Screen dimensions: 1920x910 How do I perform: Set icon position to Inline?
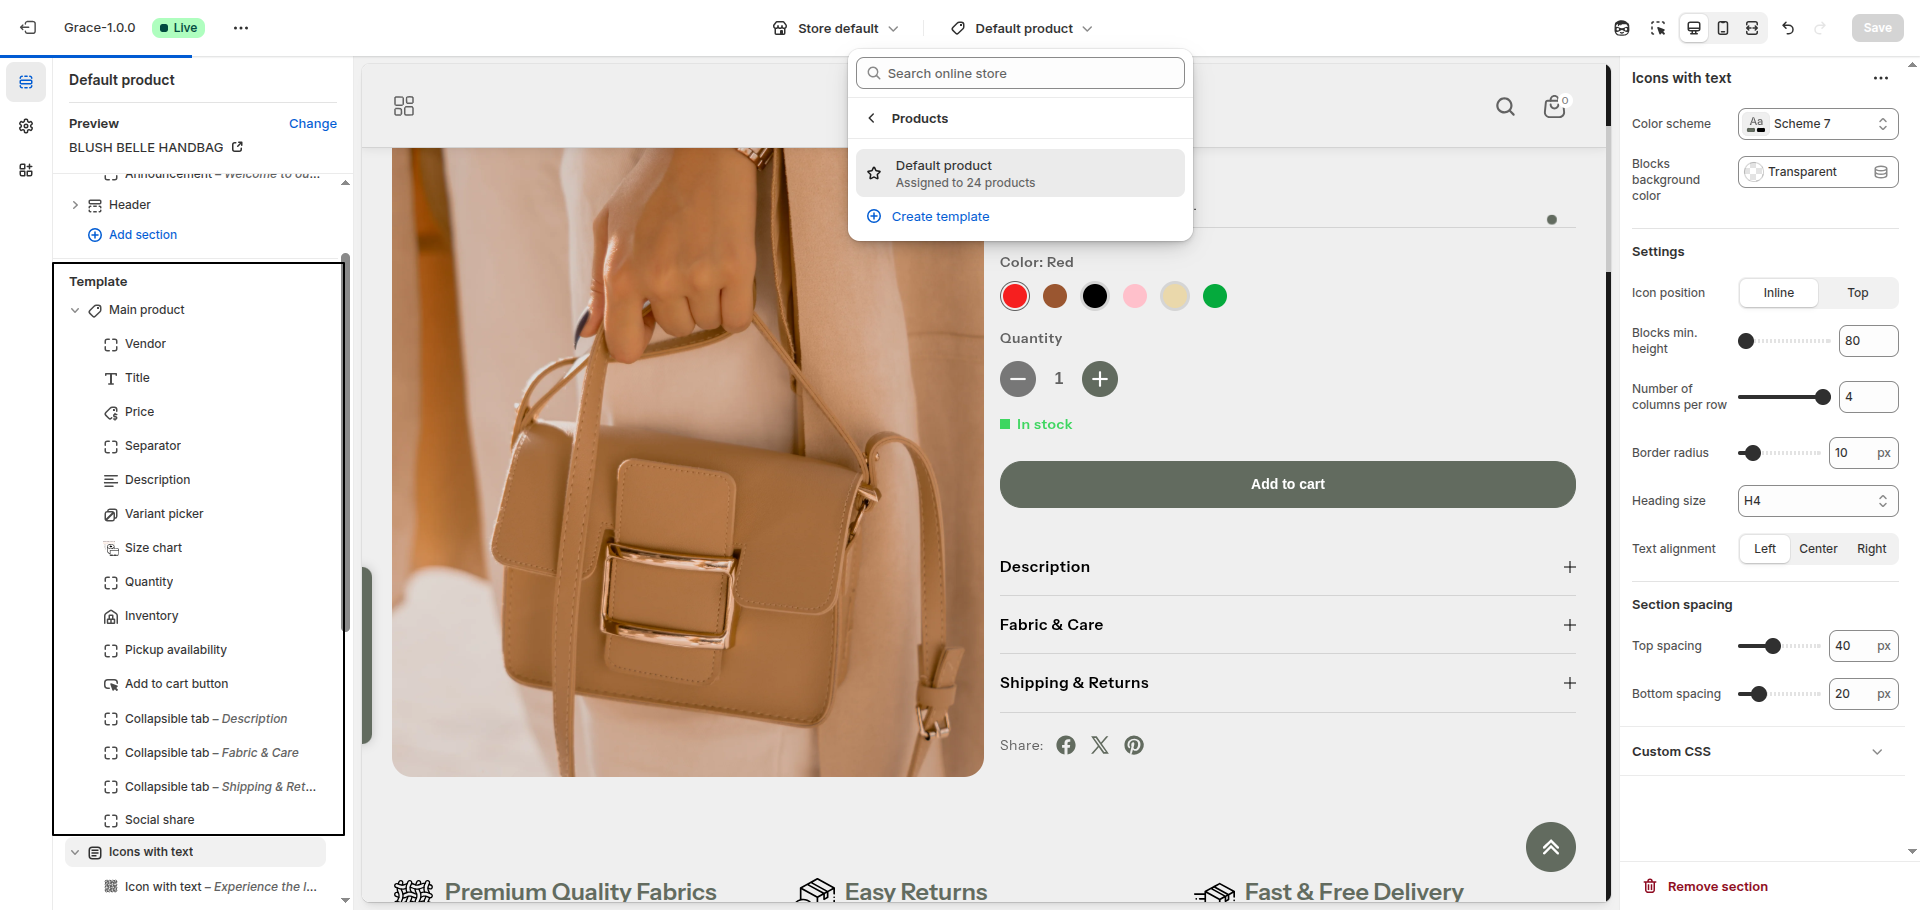click(1778, 293)
